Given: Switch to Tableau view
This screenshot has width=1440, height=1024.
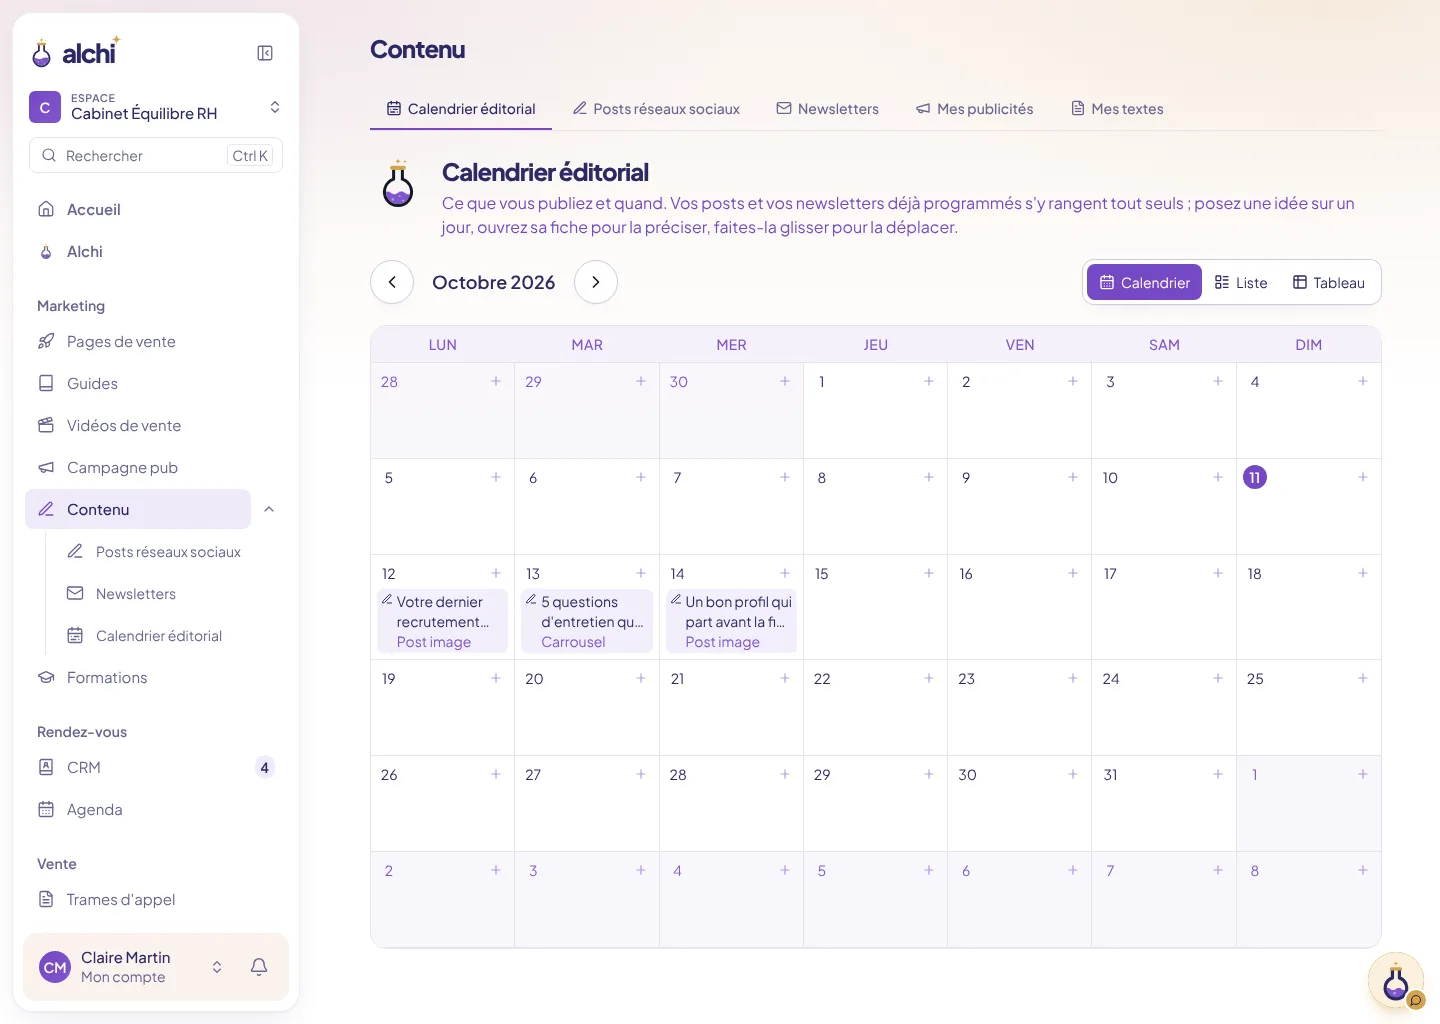Looking at the screenshot, I should pos(1329,283).
